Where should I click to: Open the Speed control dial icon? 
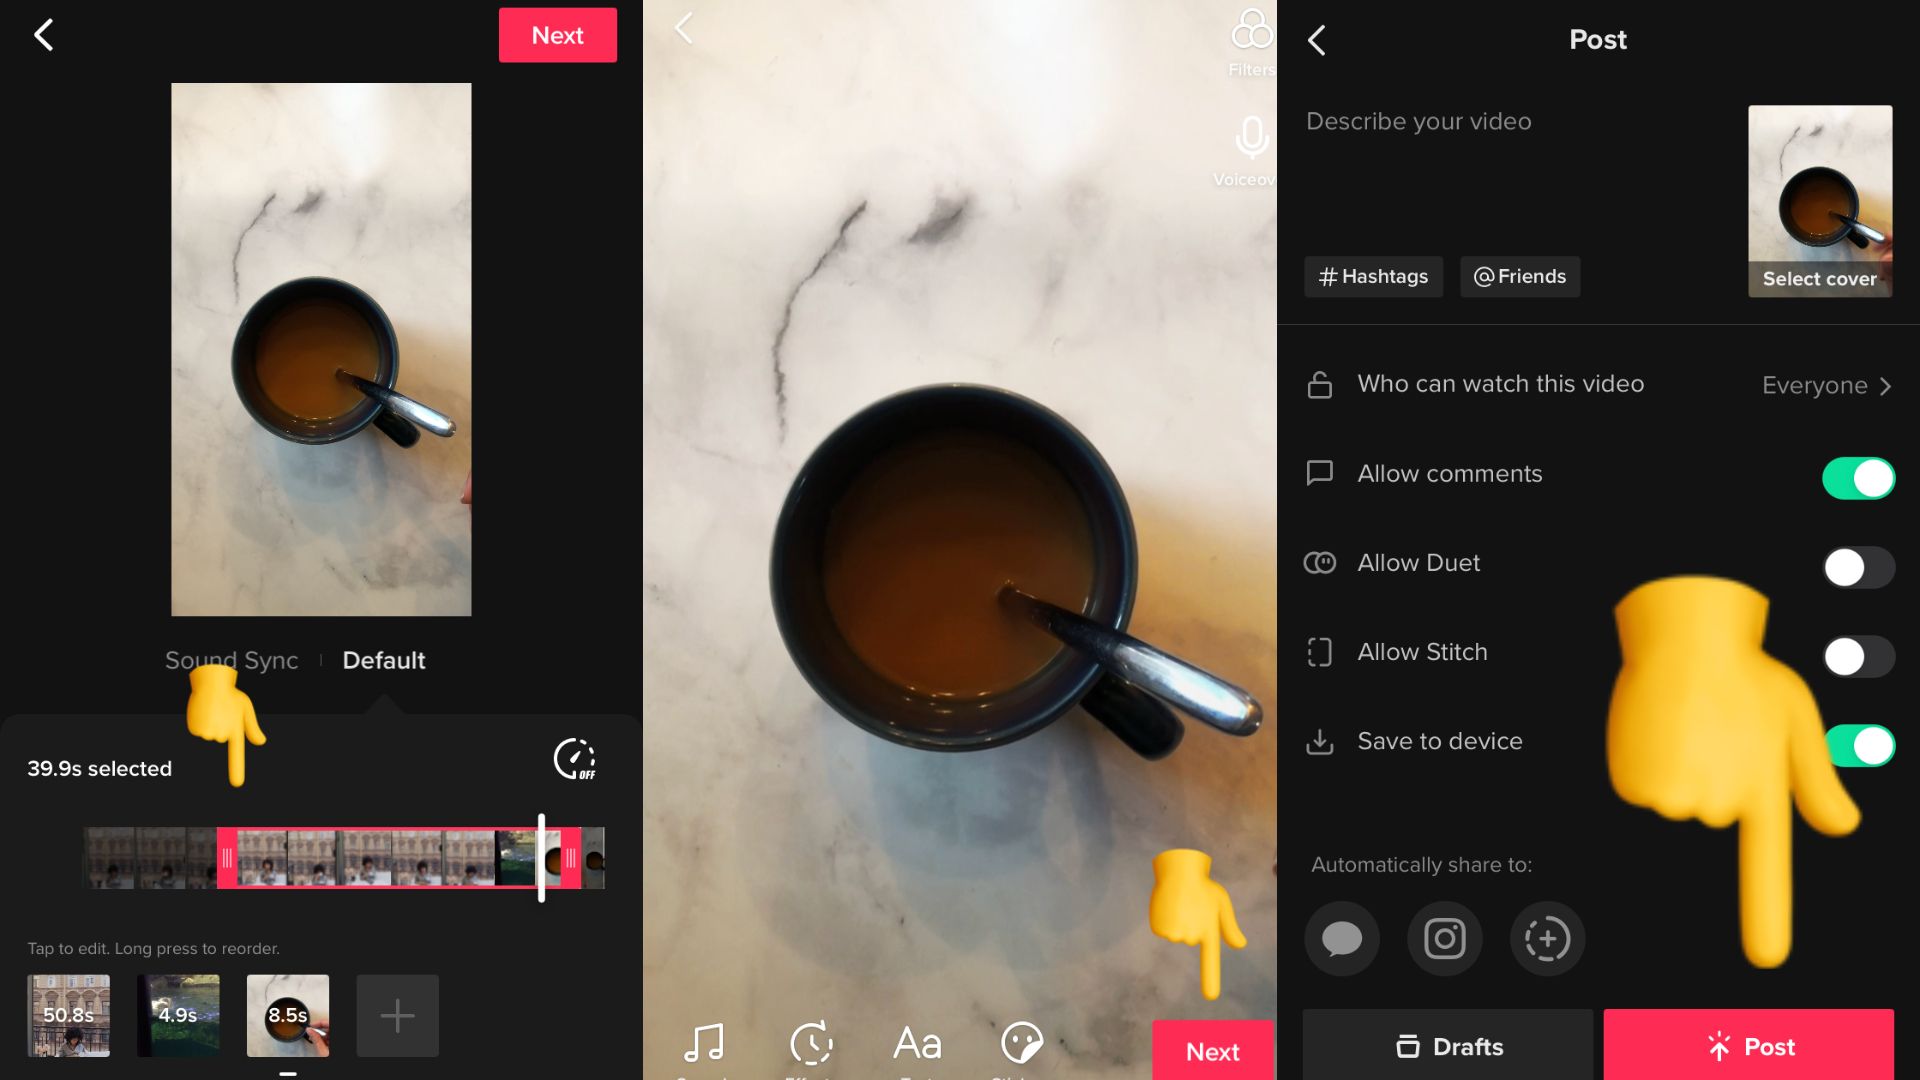point(574,760)
